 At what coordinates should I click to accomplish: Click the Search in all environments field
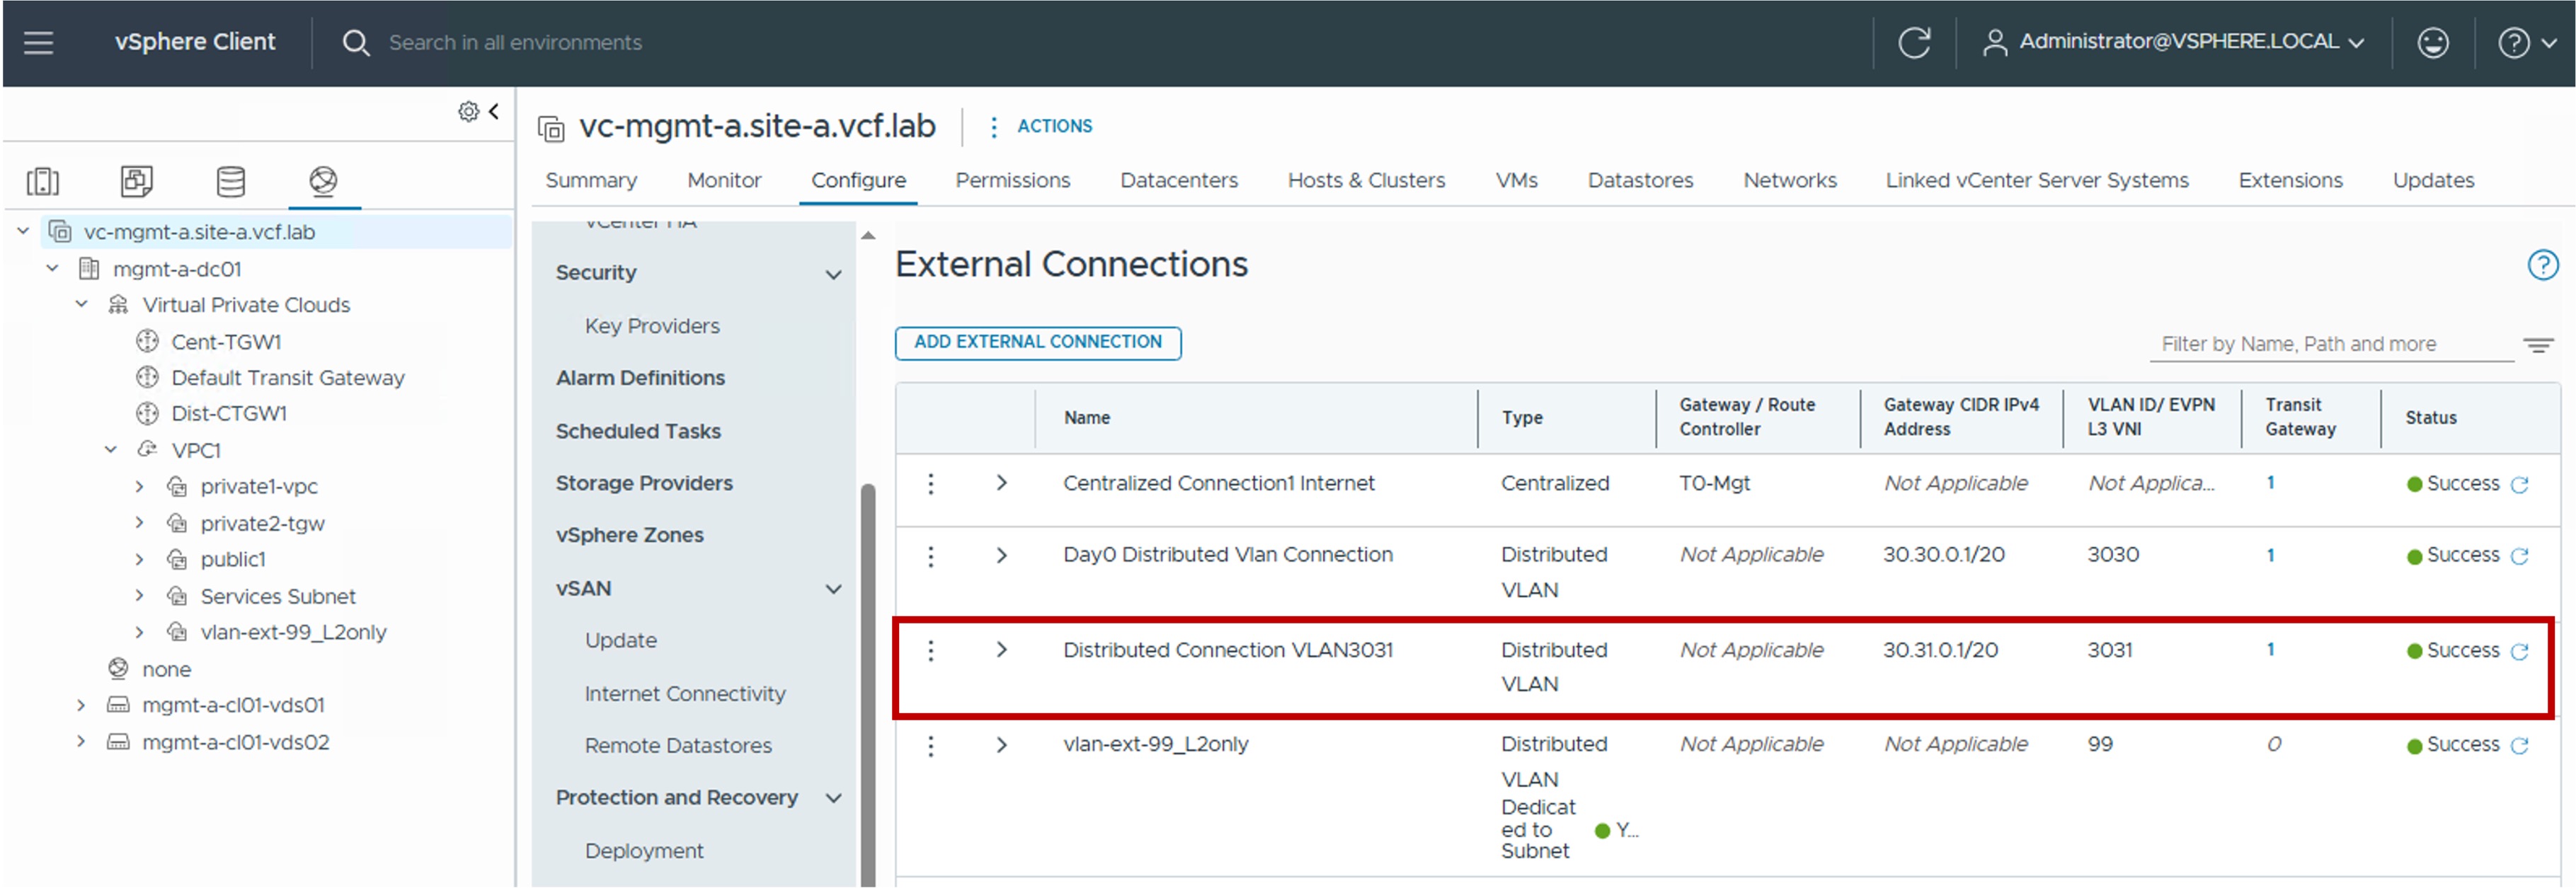515,43
